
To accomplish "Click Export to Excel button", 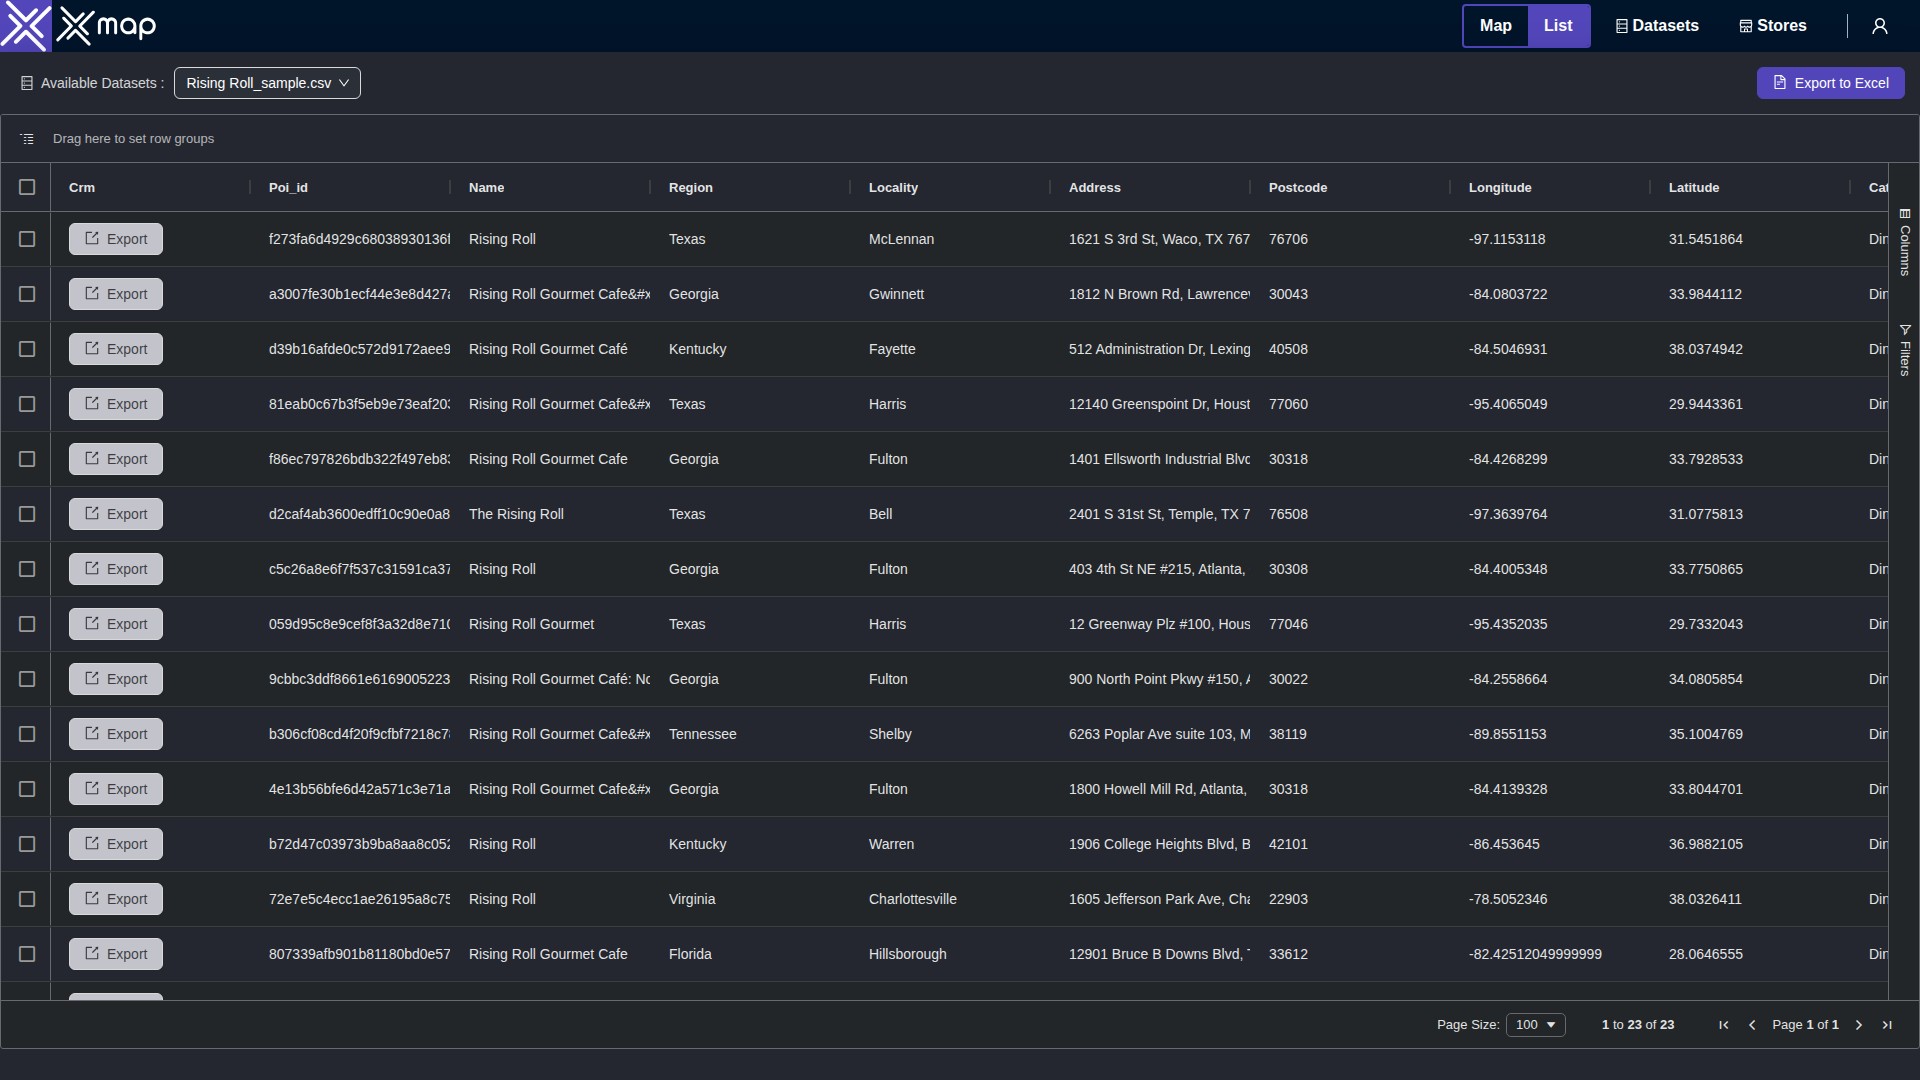I will (1830, 83).
